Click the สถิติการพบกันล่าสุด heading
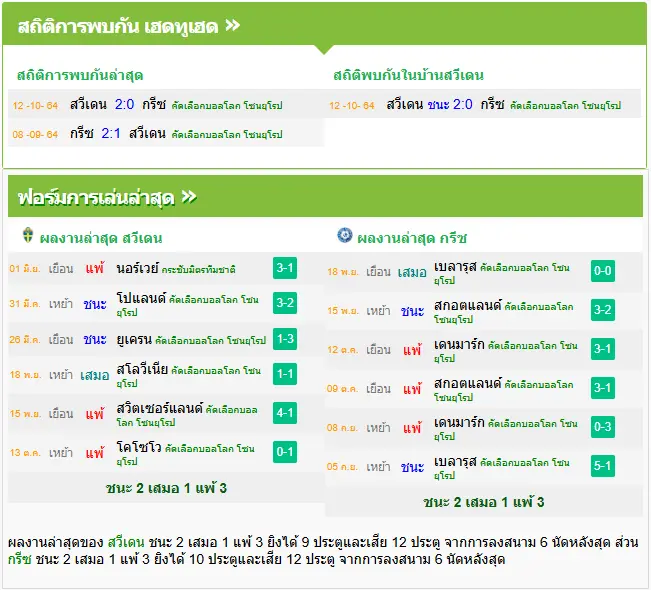 tap(80, 75)
